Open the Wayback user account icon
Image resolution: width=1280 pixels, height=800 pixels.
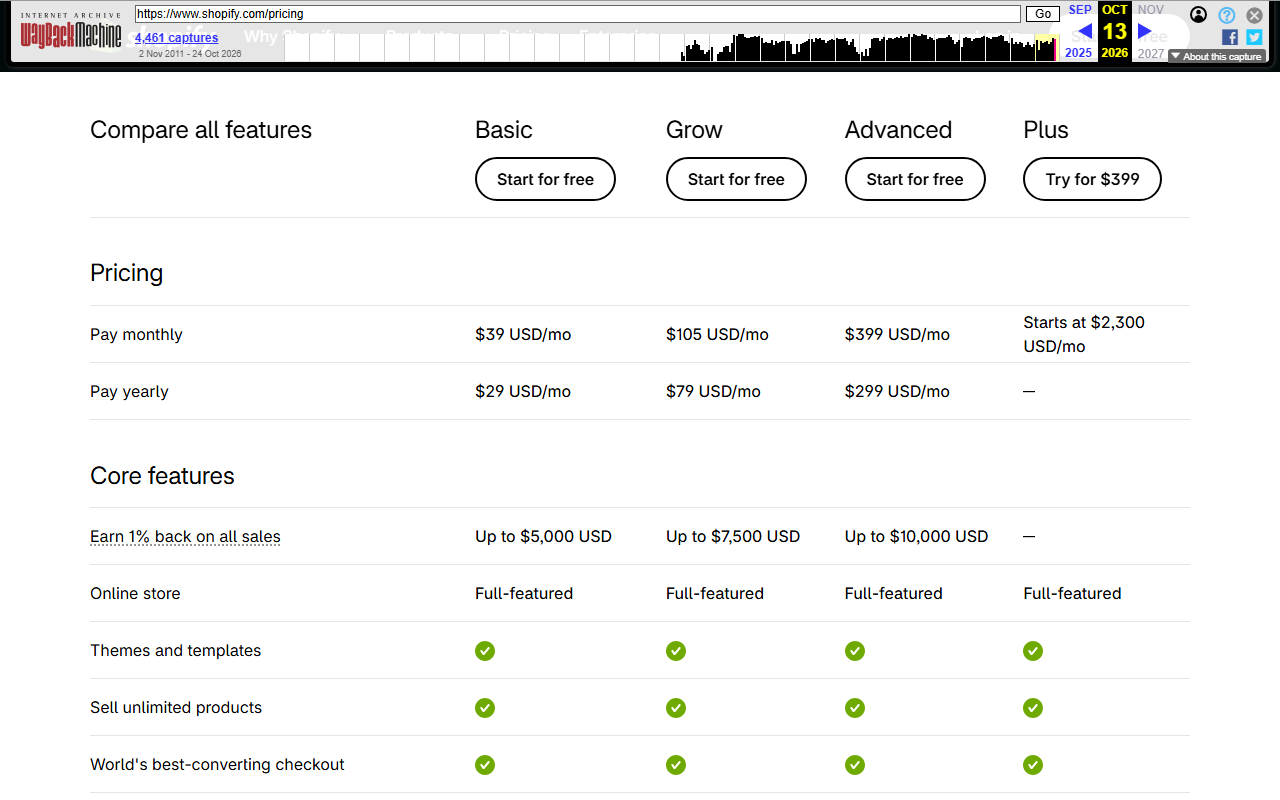(1199, 15)
